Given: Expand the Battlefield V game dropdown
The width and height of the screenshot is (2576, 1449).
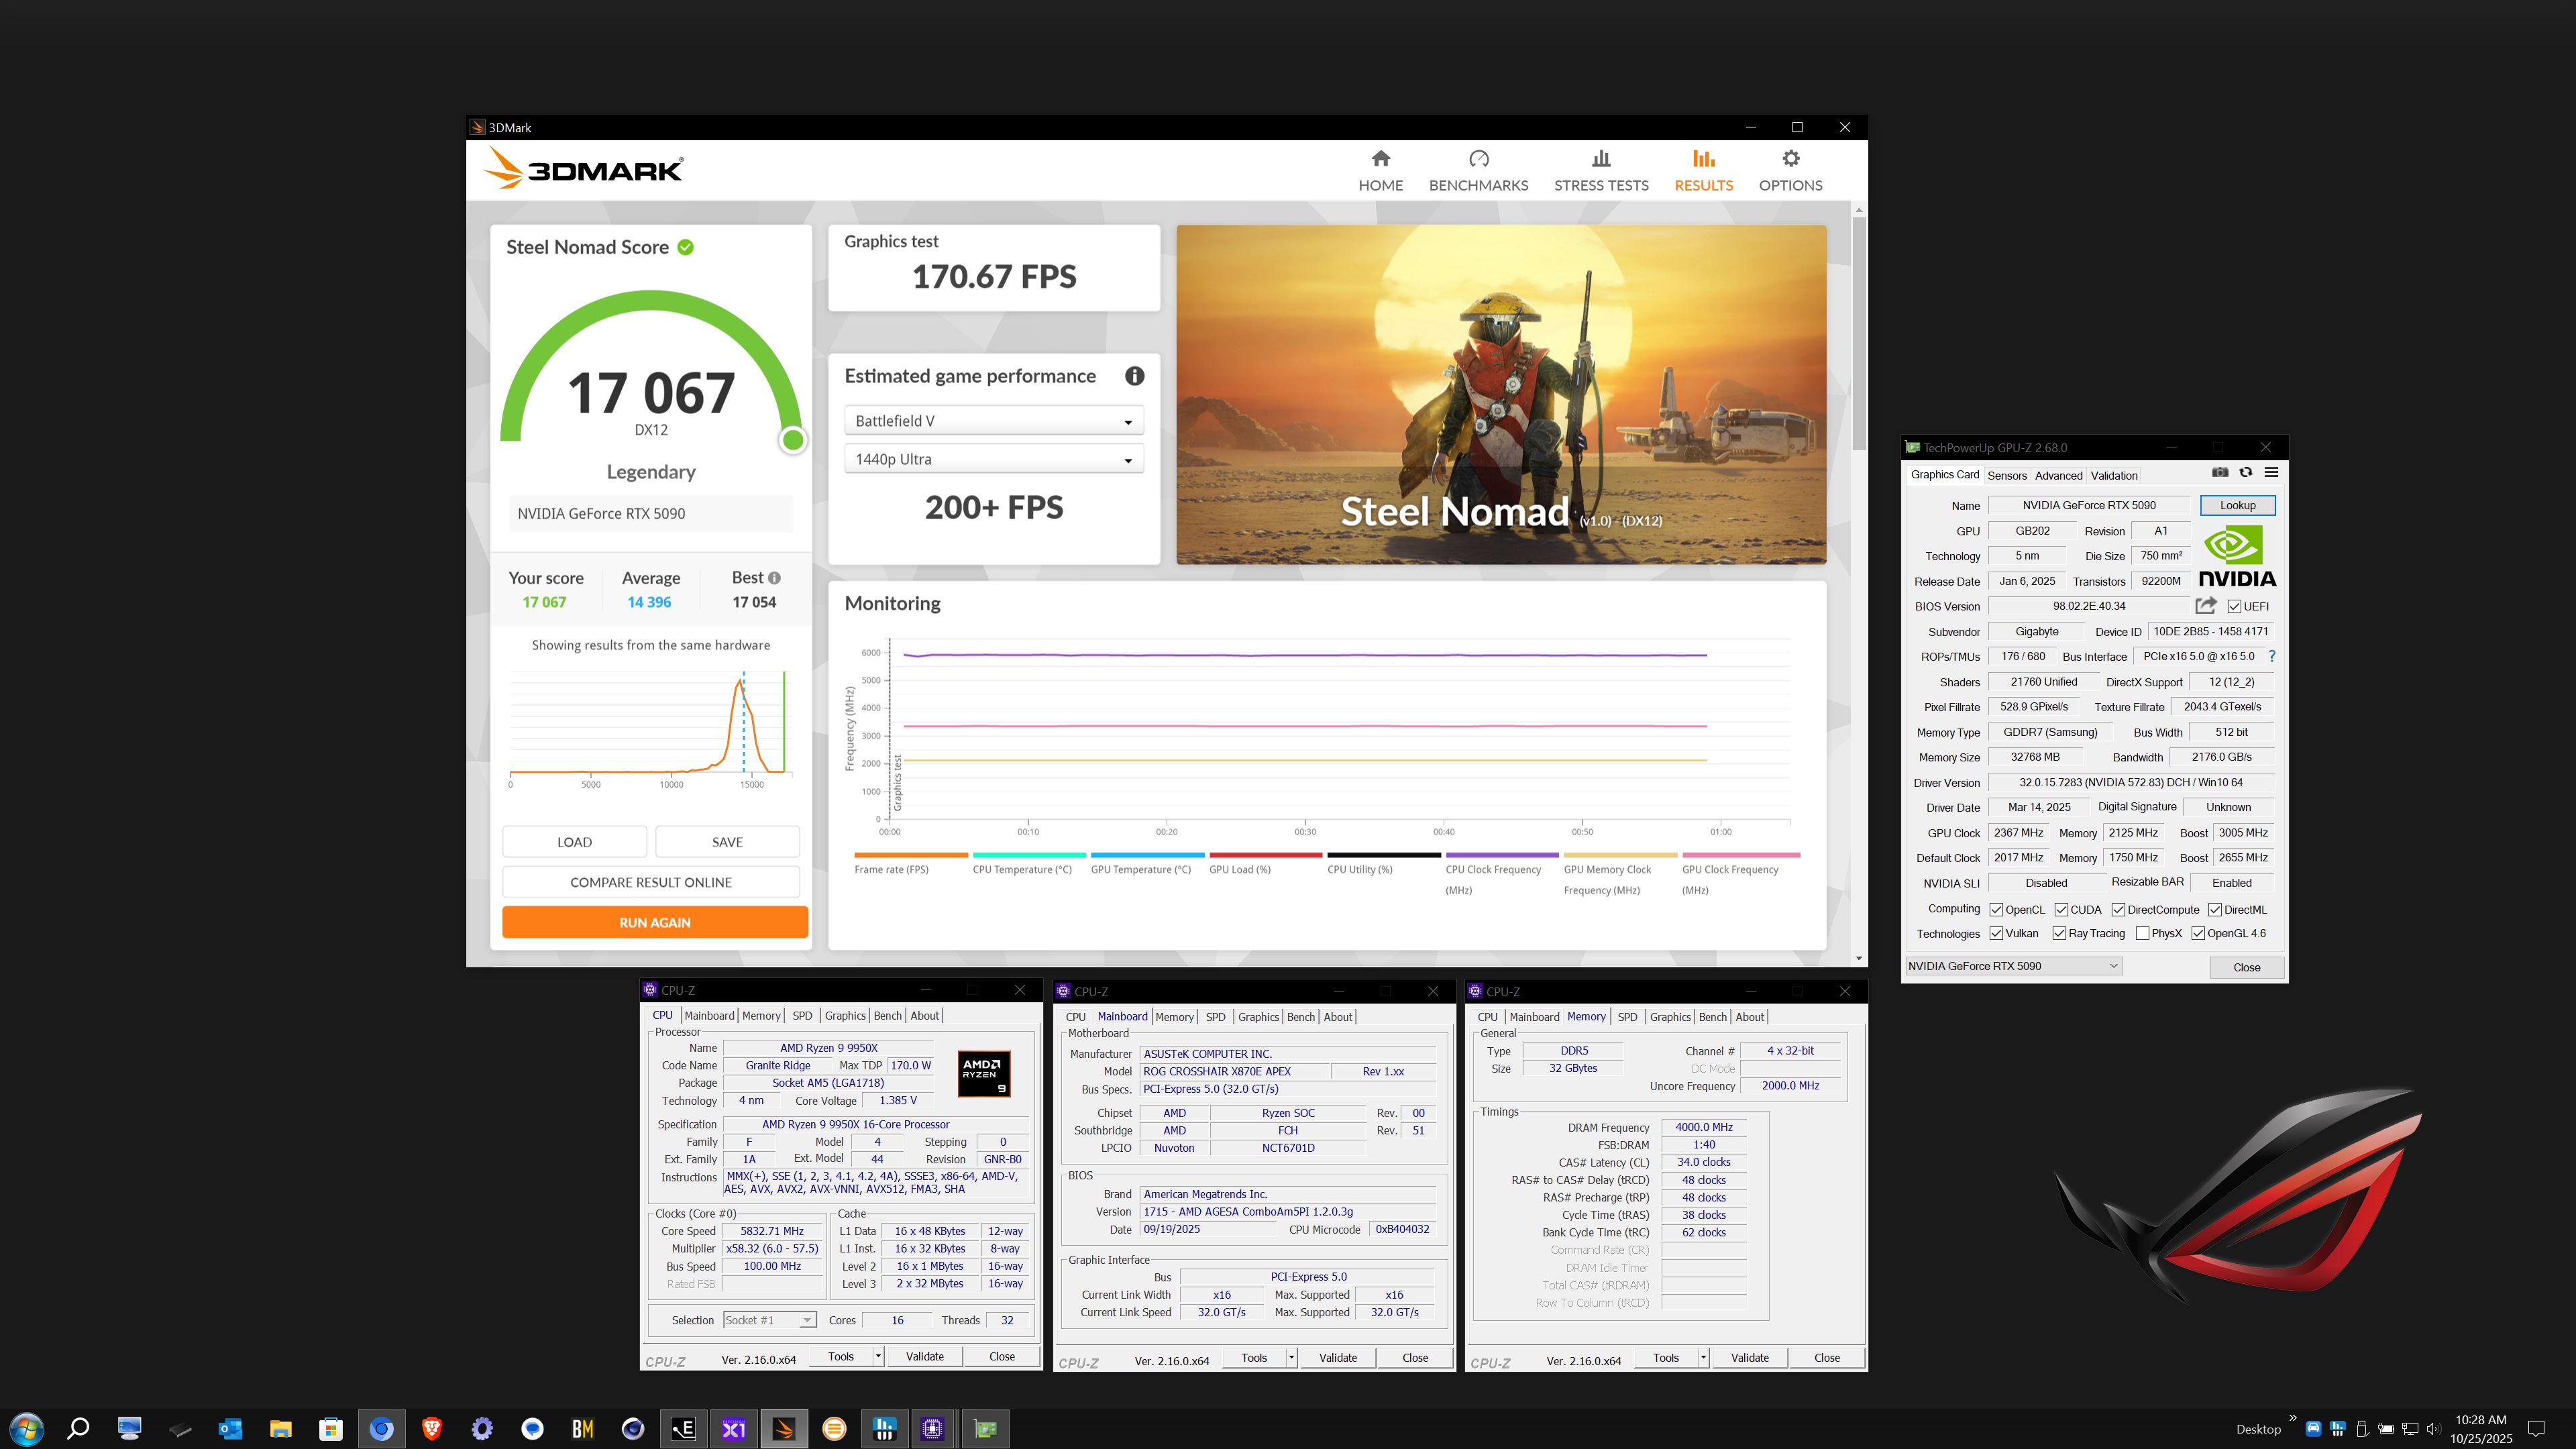Looking at the screenshot, I should (993, 421).
